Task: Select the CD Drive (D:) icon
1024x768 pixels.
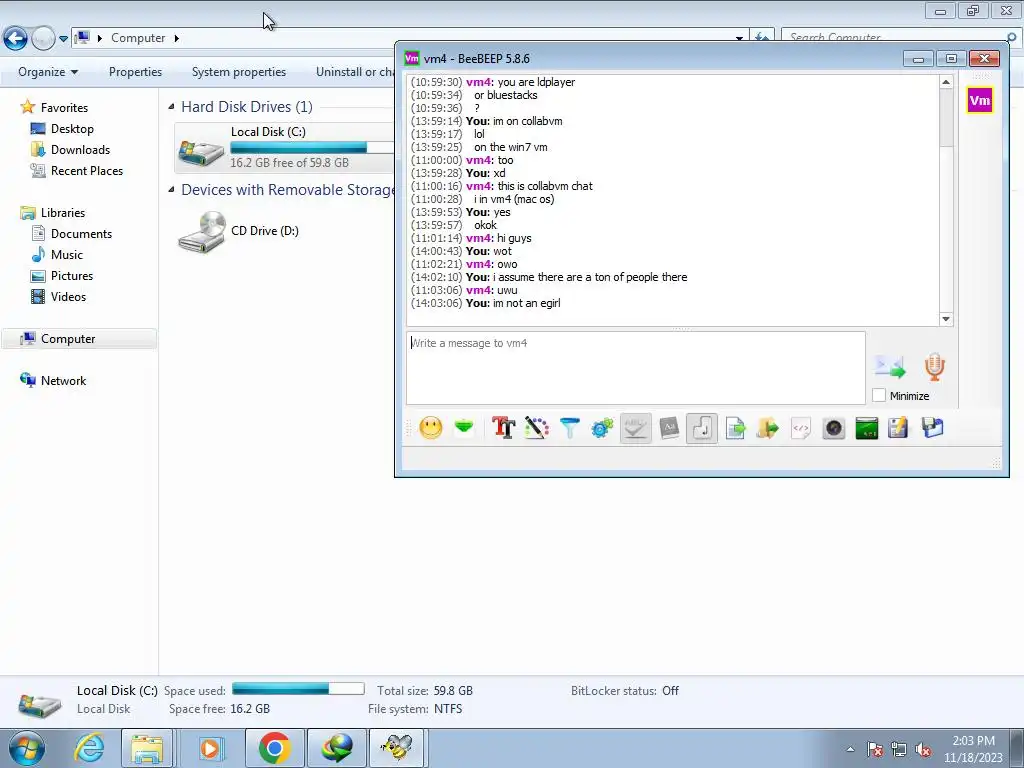Action: (x=239, y=231)
